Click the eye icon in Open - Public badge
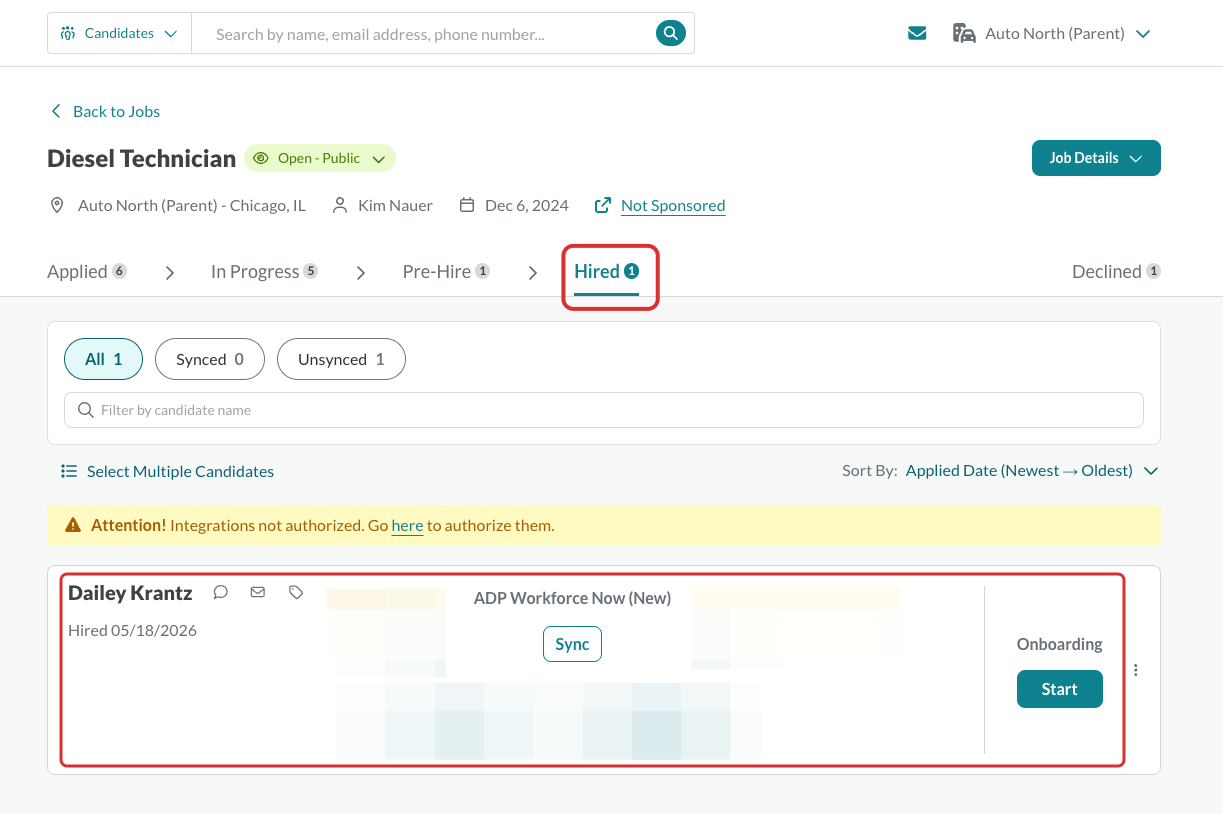This screenshot has width=1223, height=814. click(x=261, y=158)
